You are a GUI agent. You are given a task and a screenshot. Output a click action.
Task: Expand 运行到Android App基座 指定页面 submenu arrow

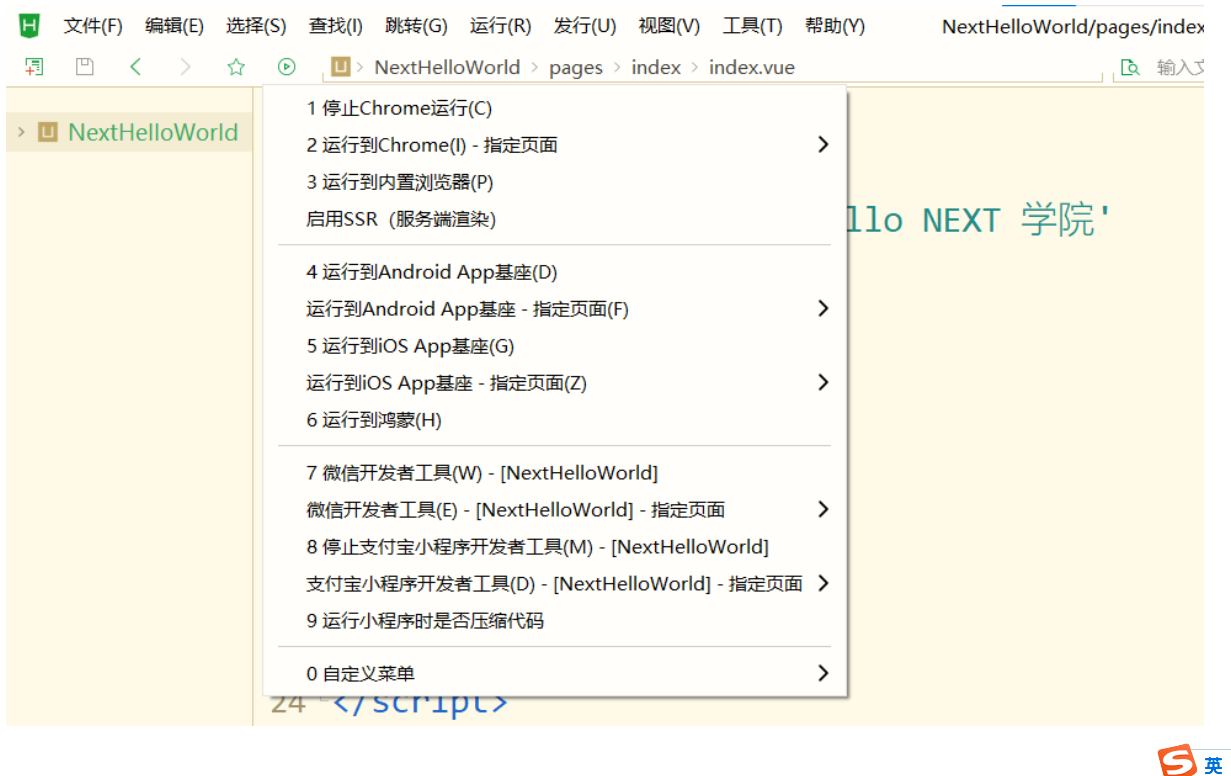(x=823, y=308)
